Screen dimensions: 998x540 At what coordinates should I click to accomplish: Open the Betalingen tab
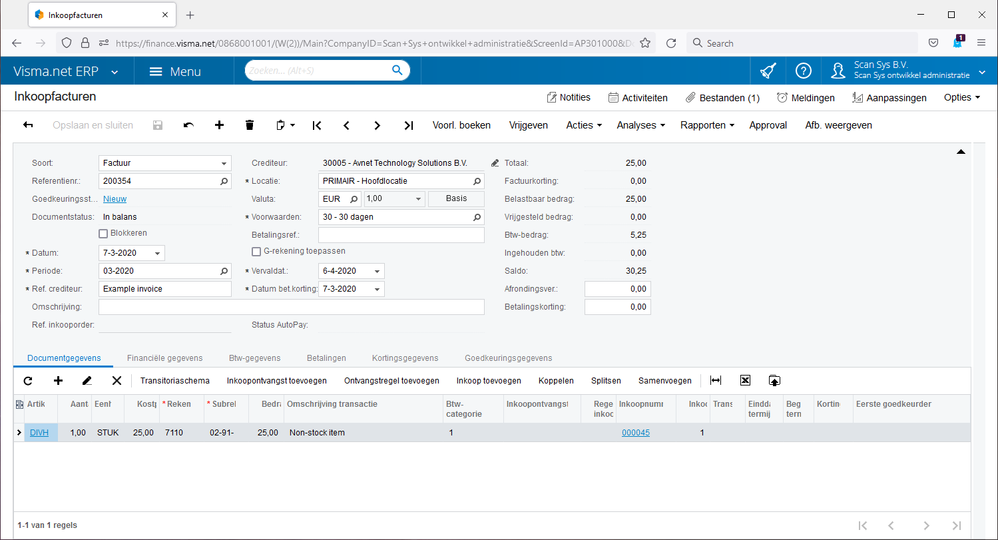(327, 358)
